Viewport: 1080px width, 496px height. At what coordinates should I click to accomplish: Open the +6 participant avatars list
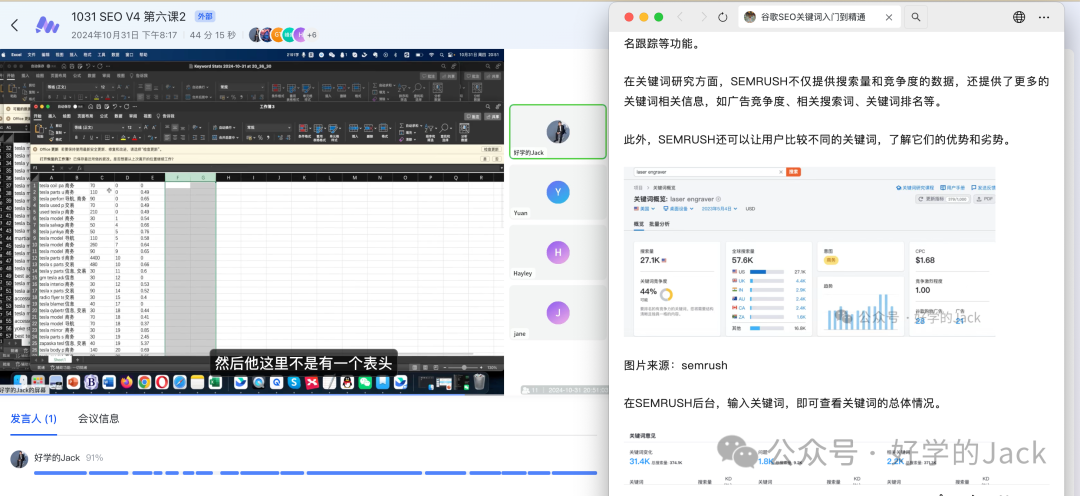[x=311, y=35]
